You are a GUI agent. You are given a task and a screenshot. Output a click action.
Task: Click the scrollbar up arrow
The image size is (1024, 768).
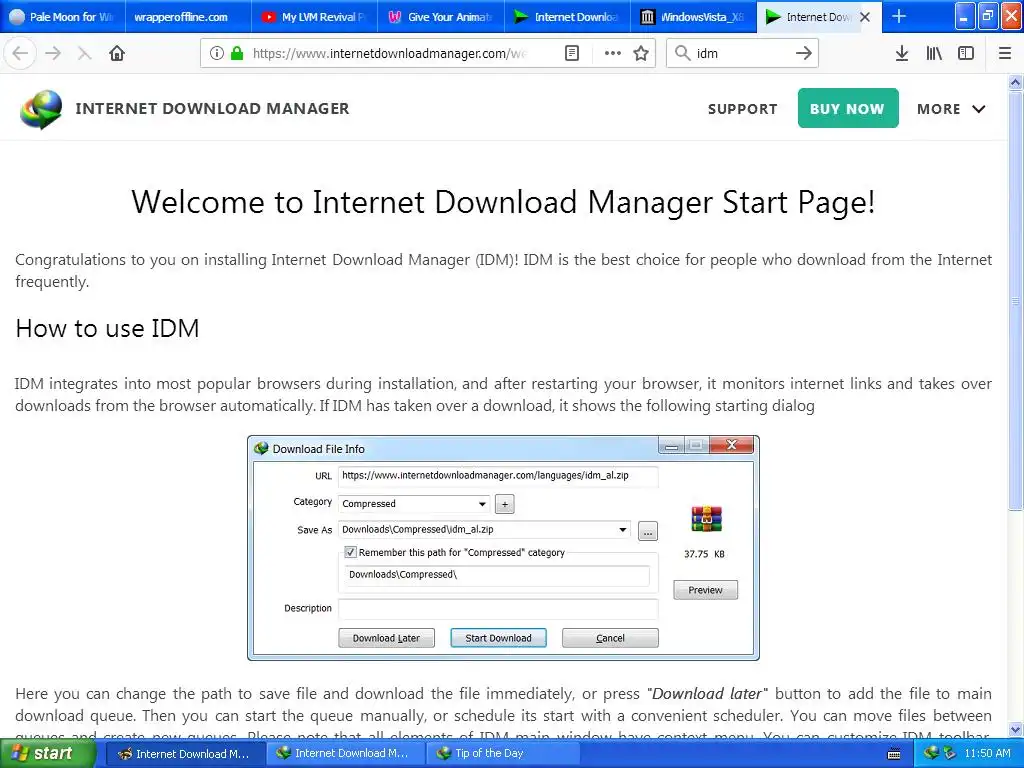1016,82
